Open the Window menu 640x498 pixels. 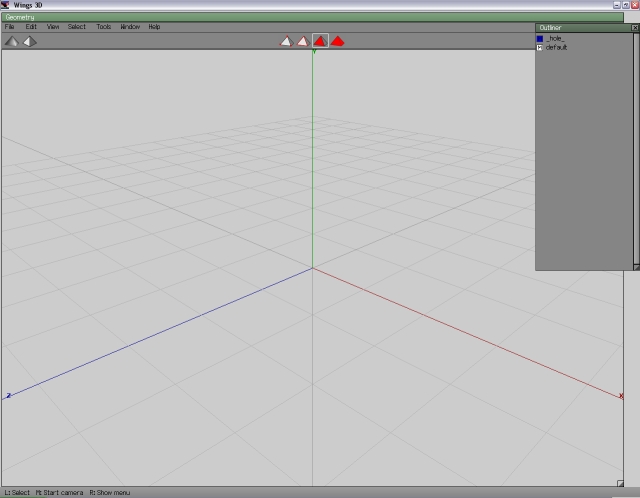pyautogui.click(x=130, y=27)
